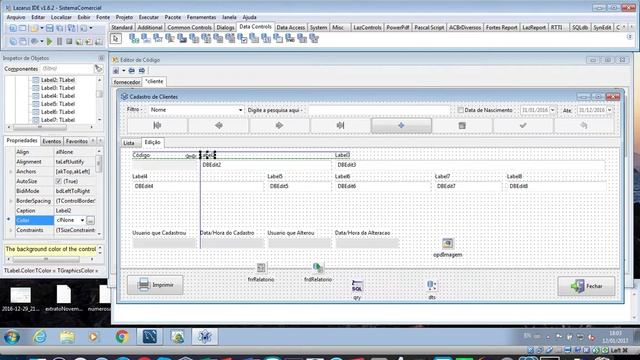Open the file explorer folder on the taskbar
Screen dimensions: 640x360
pyautogui.click(x=67, y=337)
